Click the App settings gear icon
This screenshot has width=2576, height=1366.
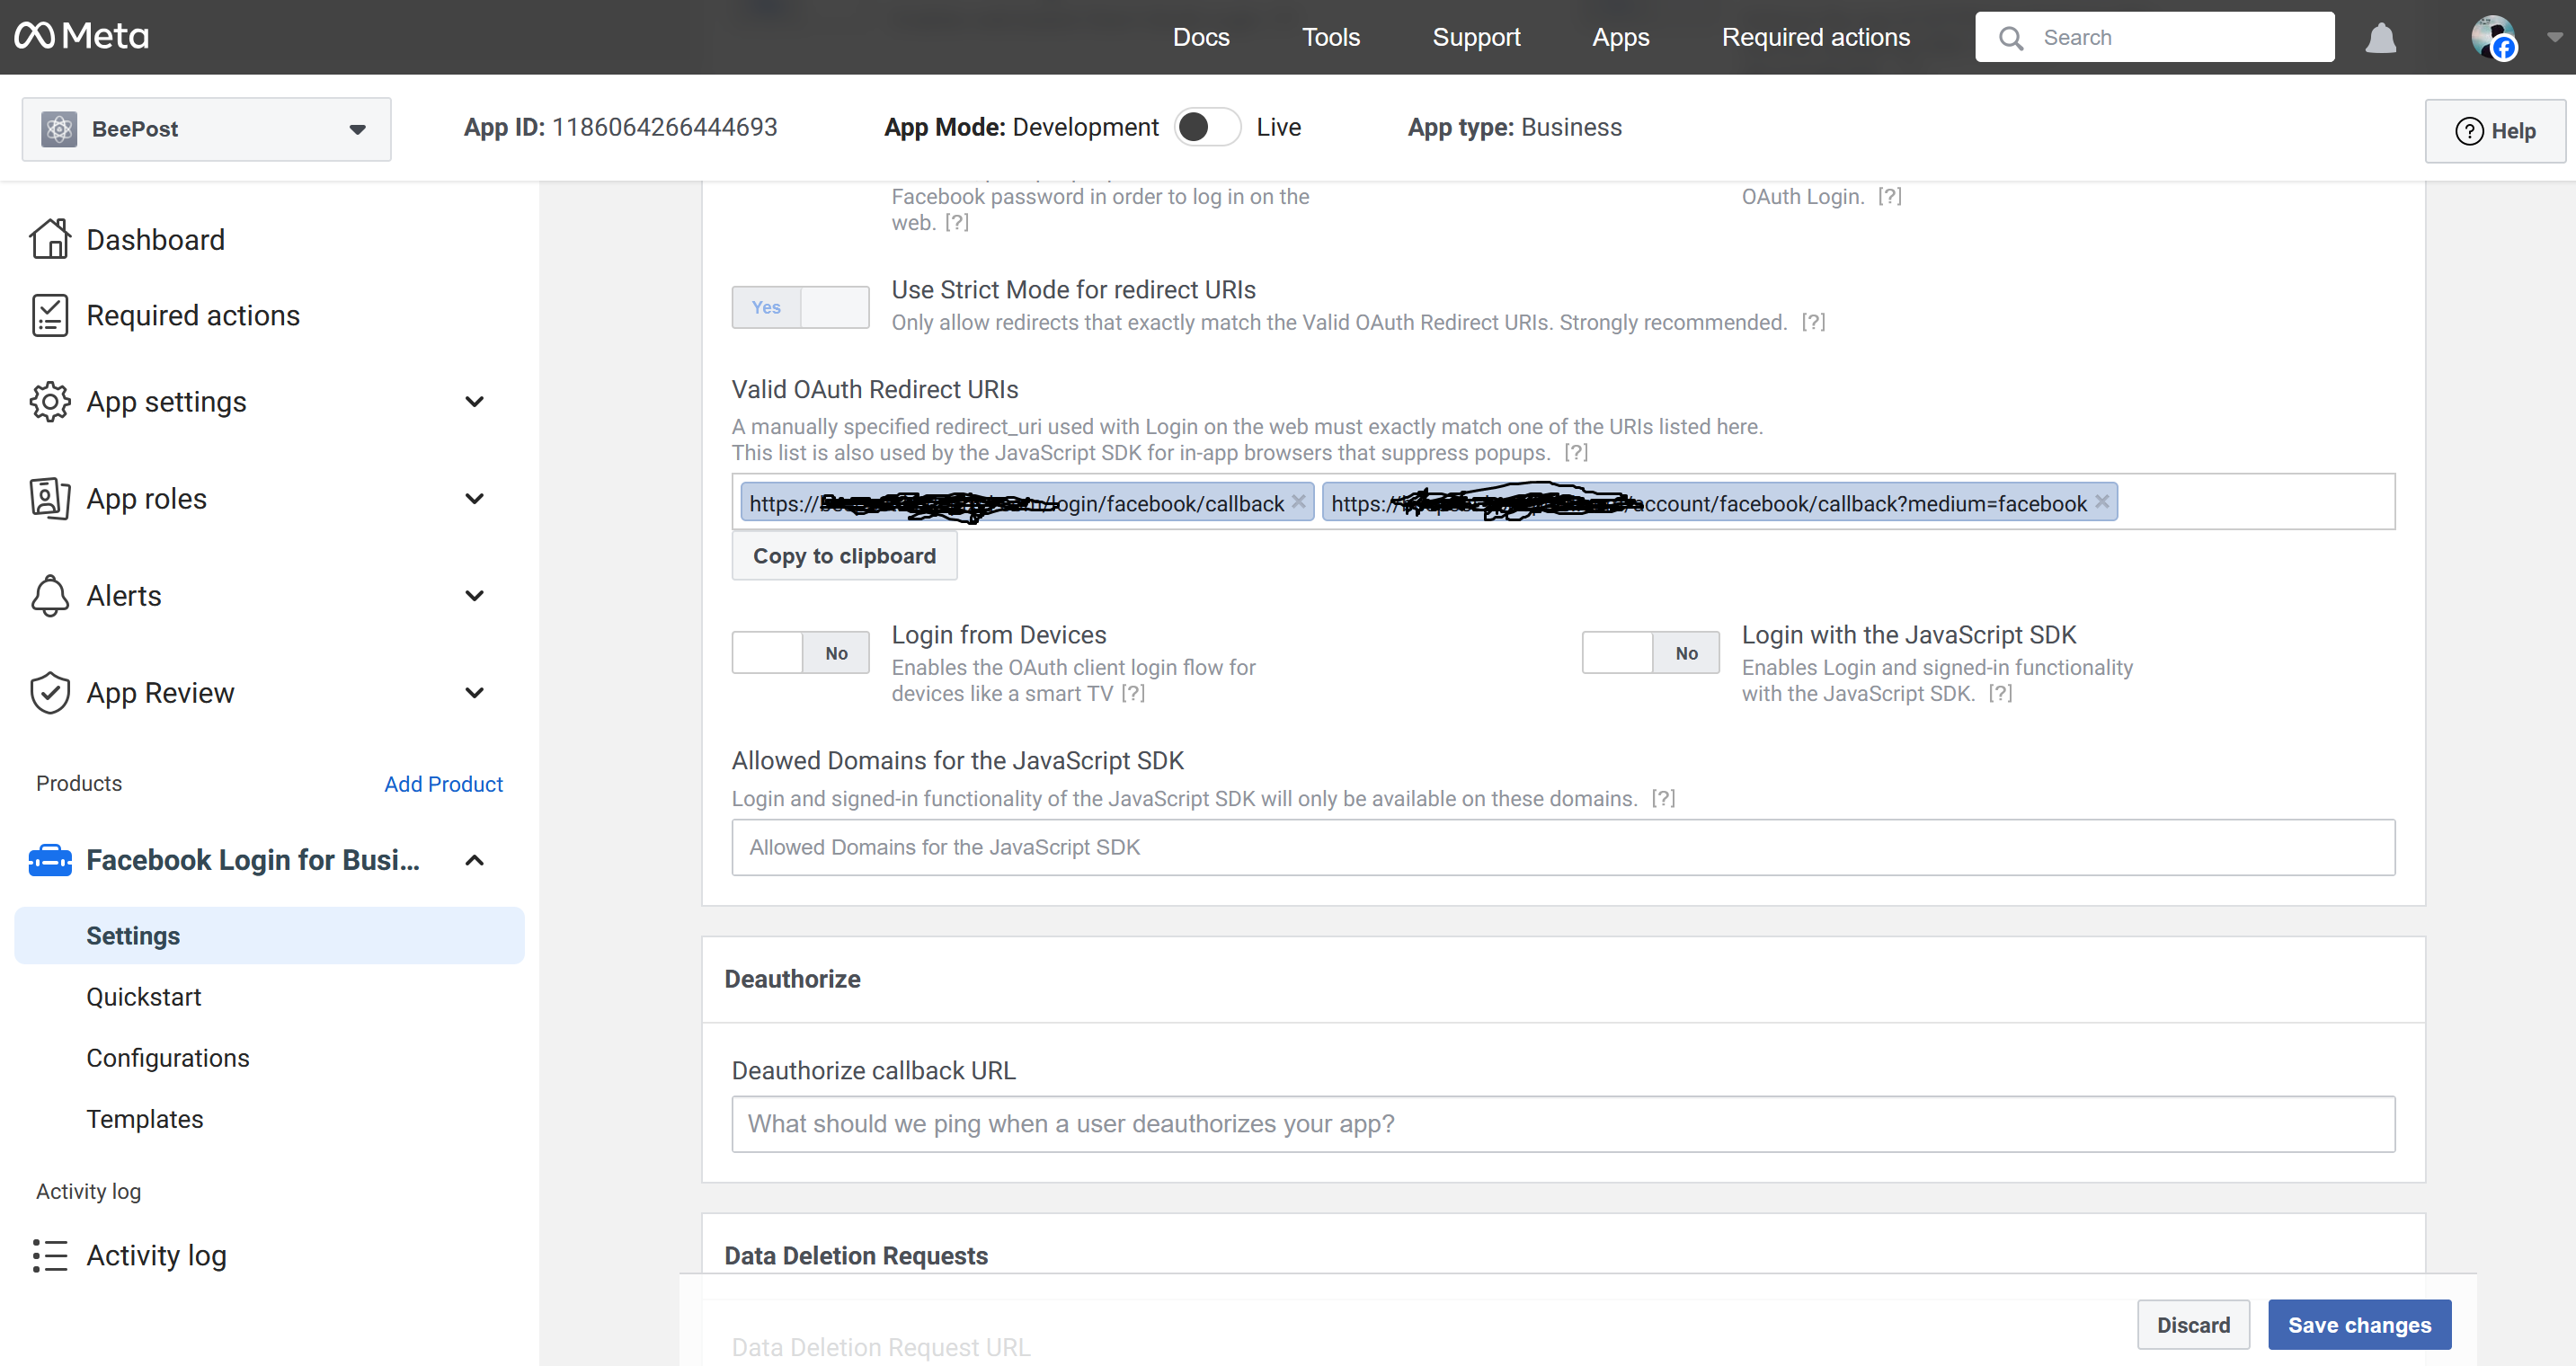[x=50, y=401]
